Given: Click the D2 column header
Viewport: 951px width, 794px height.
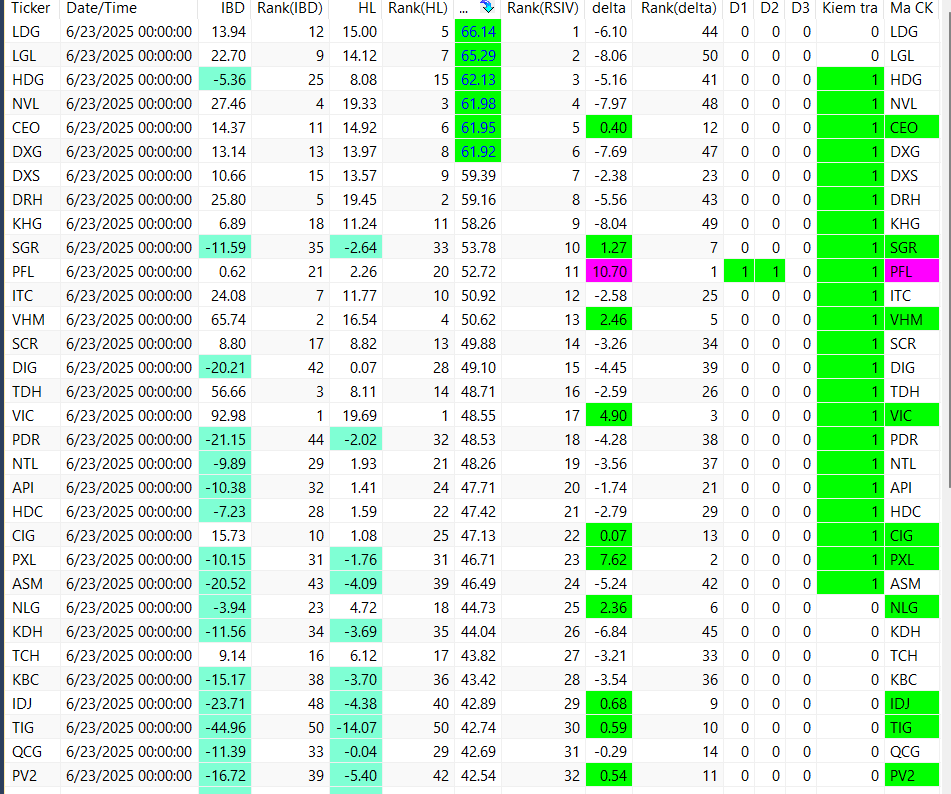Looking at the screenshot, I should click(x=770, y=8).
